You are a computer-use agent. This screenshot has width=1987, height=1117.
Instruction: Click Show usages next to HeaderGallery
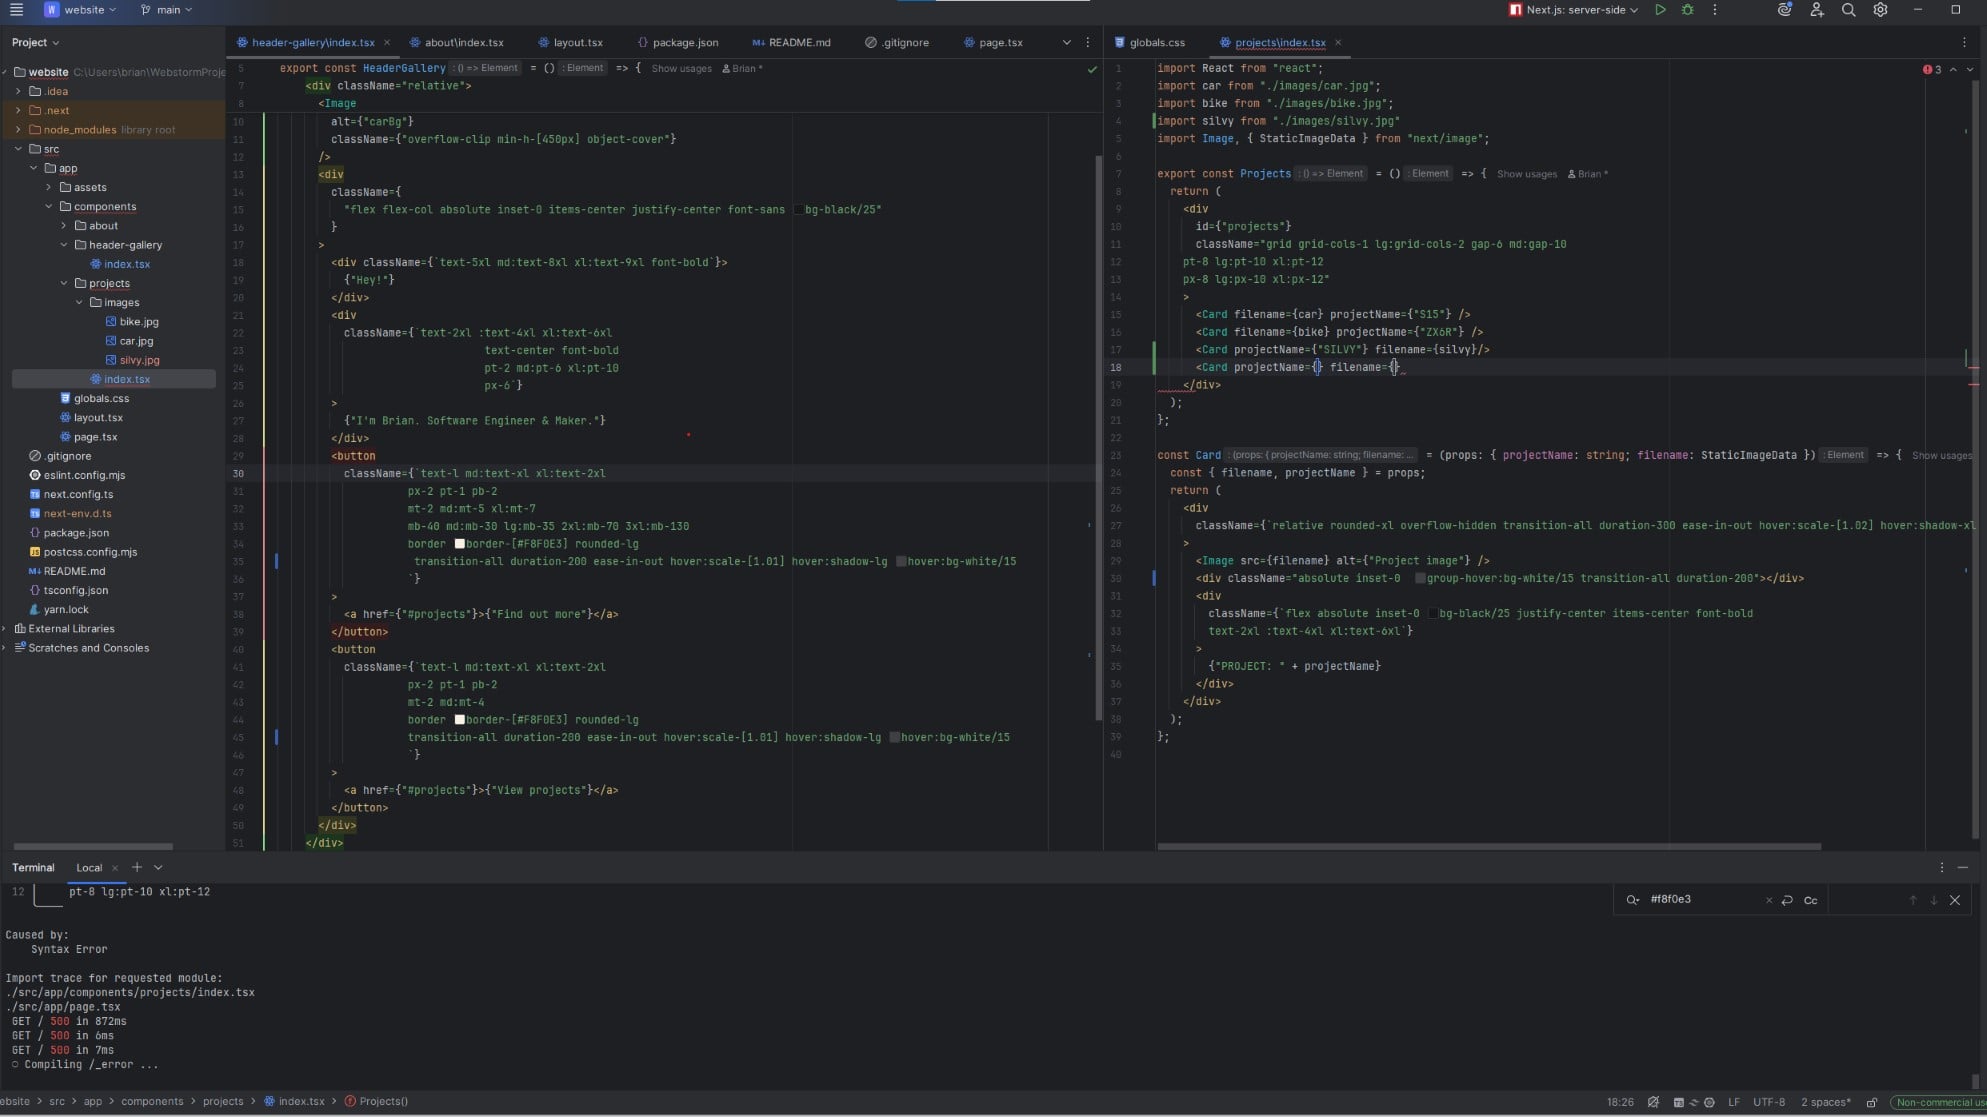click(x=681, y=69)
